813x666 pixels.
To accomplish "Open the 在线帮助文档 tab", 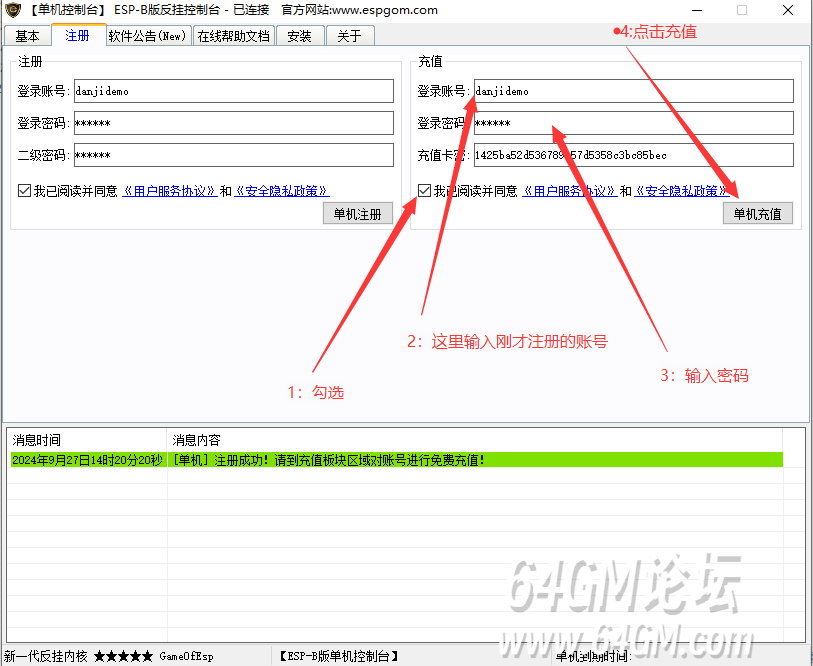I will tap(233, 36).
